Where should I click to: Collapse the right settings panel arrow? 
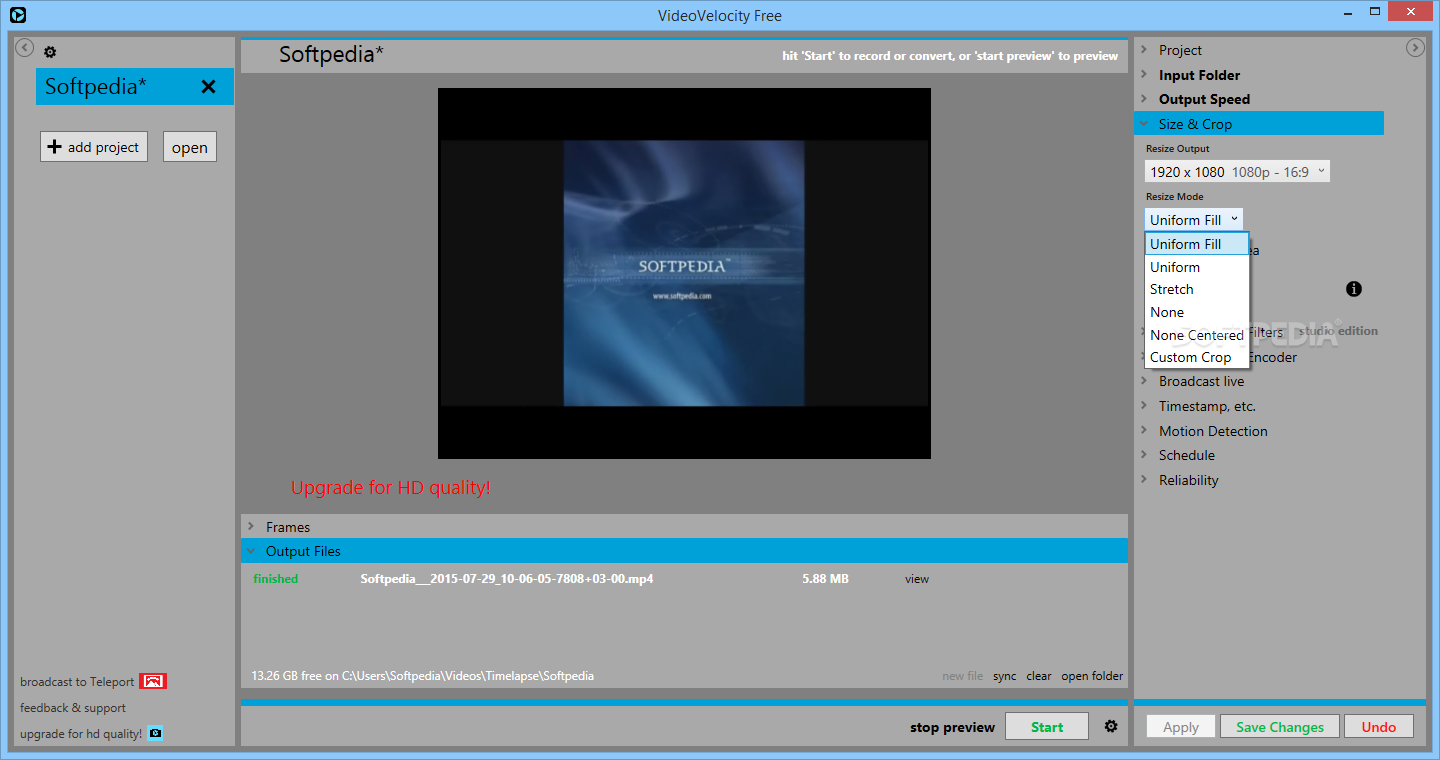tap(1415, 47)
